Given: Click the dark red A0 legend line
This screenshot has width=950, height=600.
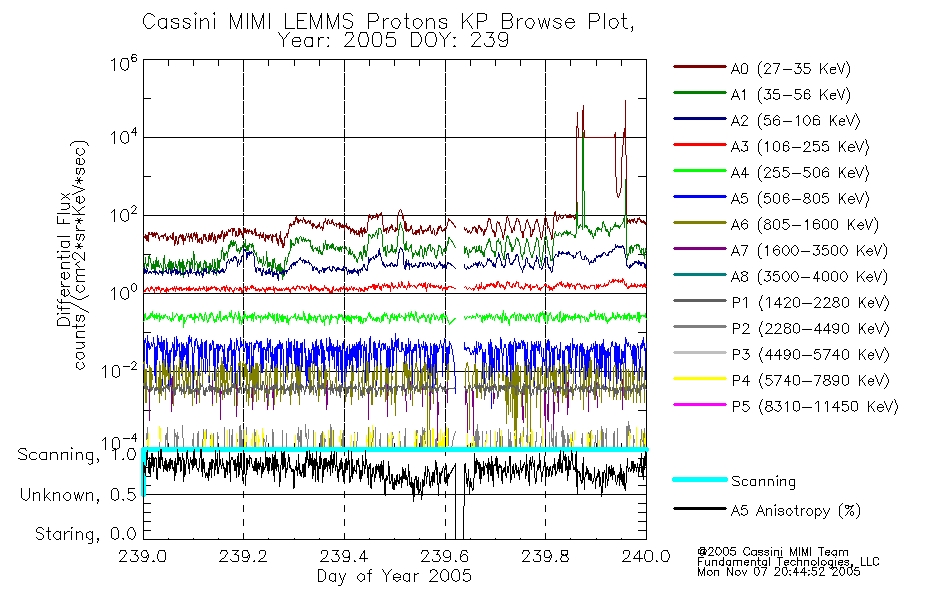Looking at the screenshot, I should coord(700,67).
